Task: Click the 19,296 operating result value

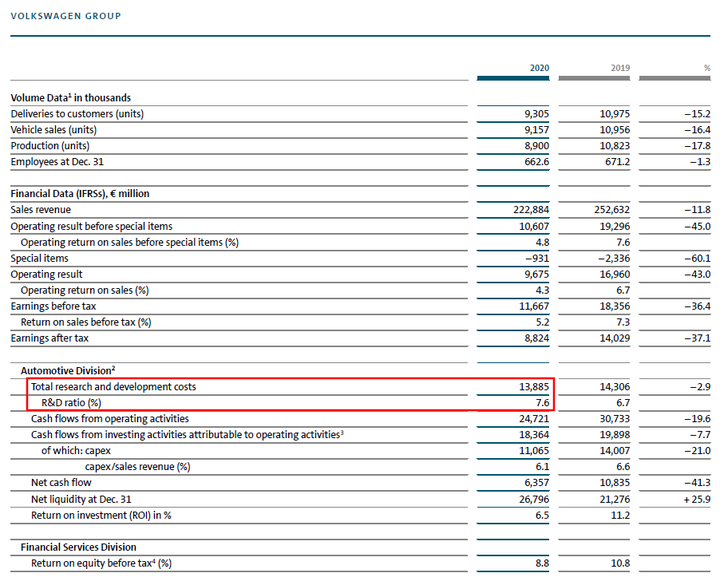Action: [x=614, y=226]
